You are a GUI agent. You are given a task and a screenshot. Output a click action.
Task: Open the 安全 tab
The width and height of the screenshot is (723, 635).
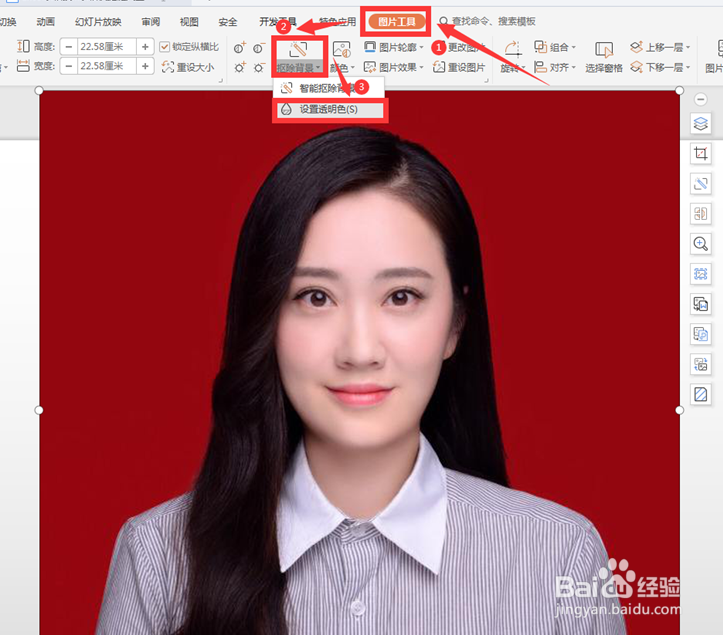click(x=227, y=22)
